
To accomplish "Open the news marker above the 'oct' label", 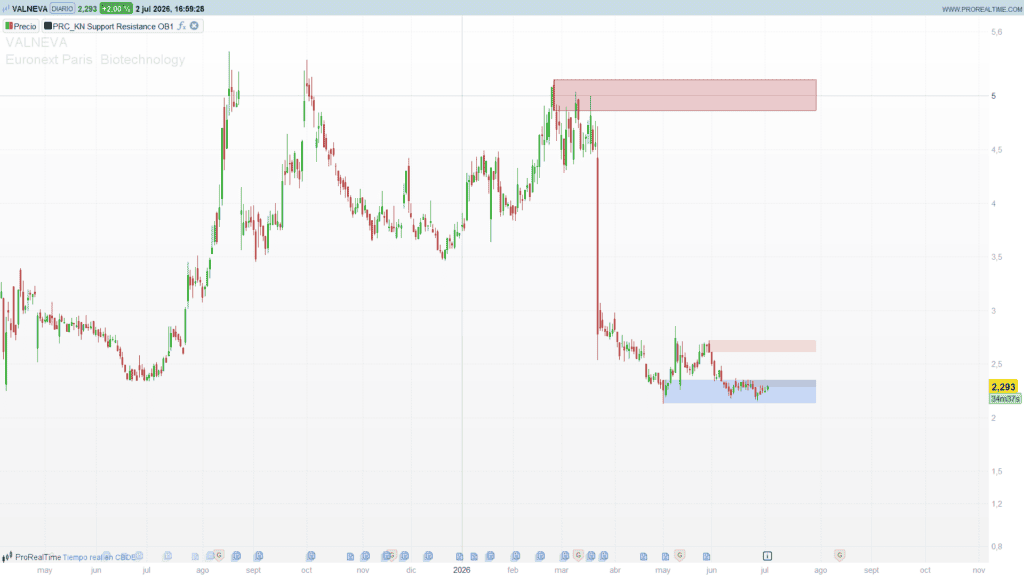I will point(311,556).
